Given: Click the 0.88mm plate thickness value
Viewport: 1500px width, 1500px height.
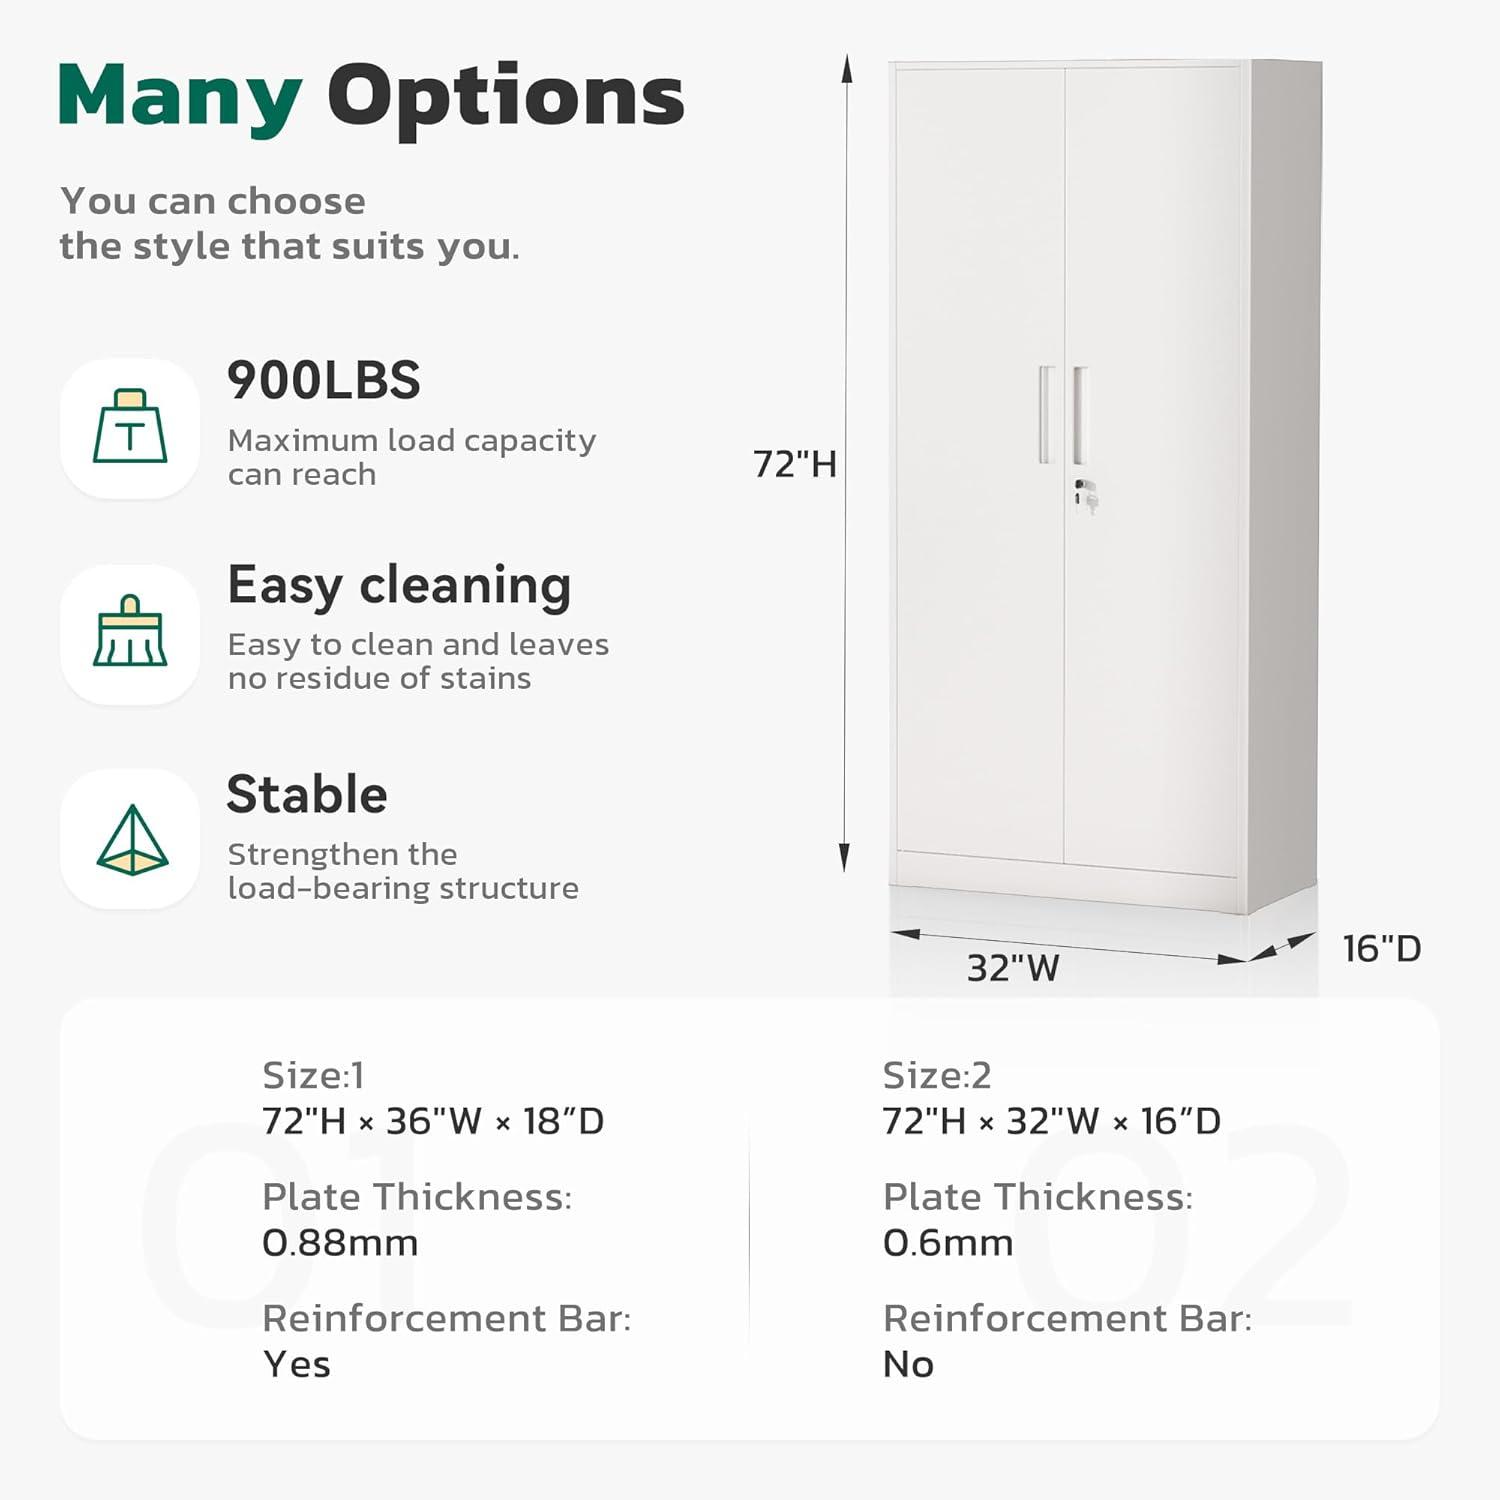Looking at the screenshot, I should tap(340, 1243).
